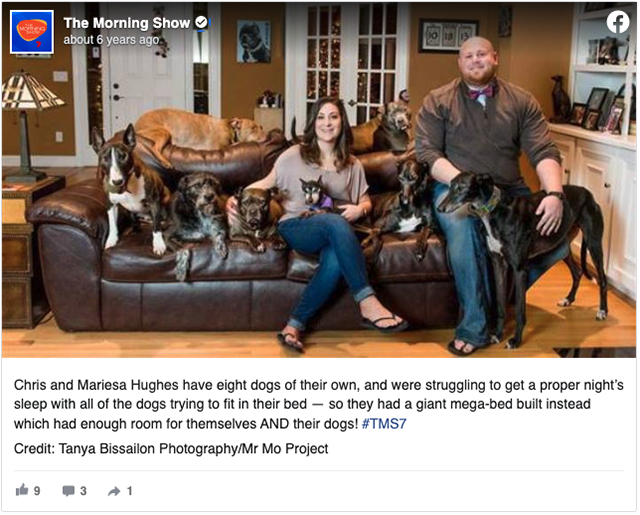Click the Facebook logo icon
The height and width of the screenshot is (515, 640).
pos(618,22)
